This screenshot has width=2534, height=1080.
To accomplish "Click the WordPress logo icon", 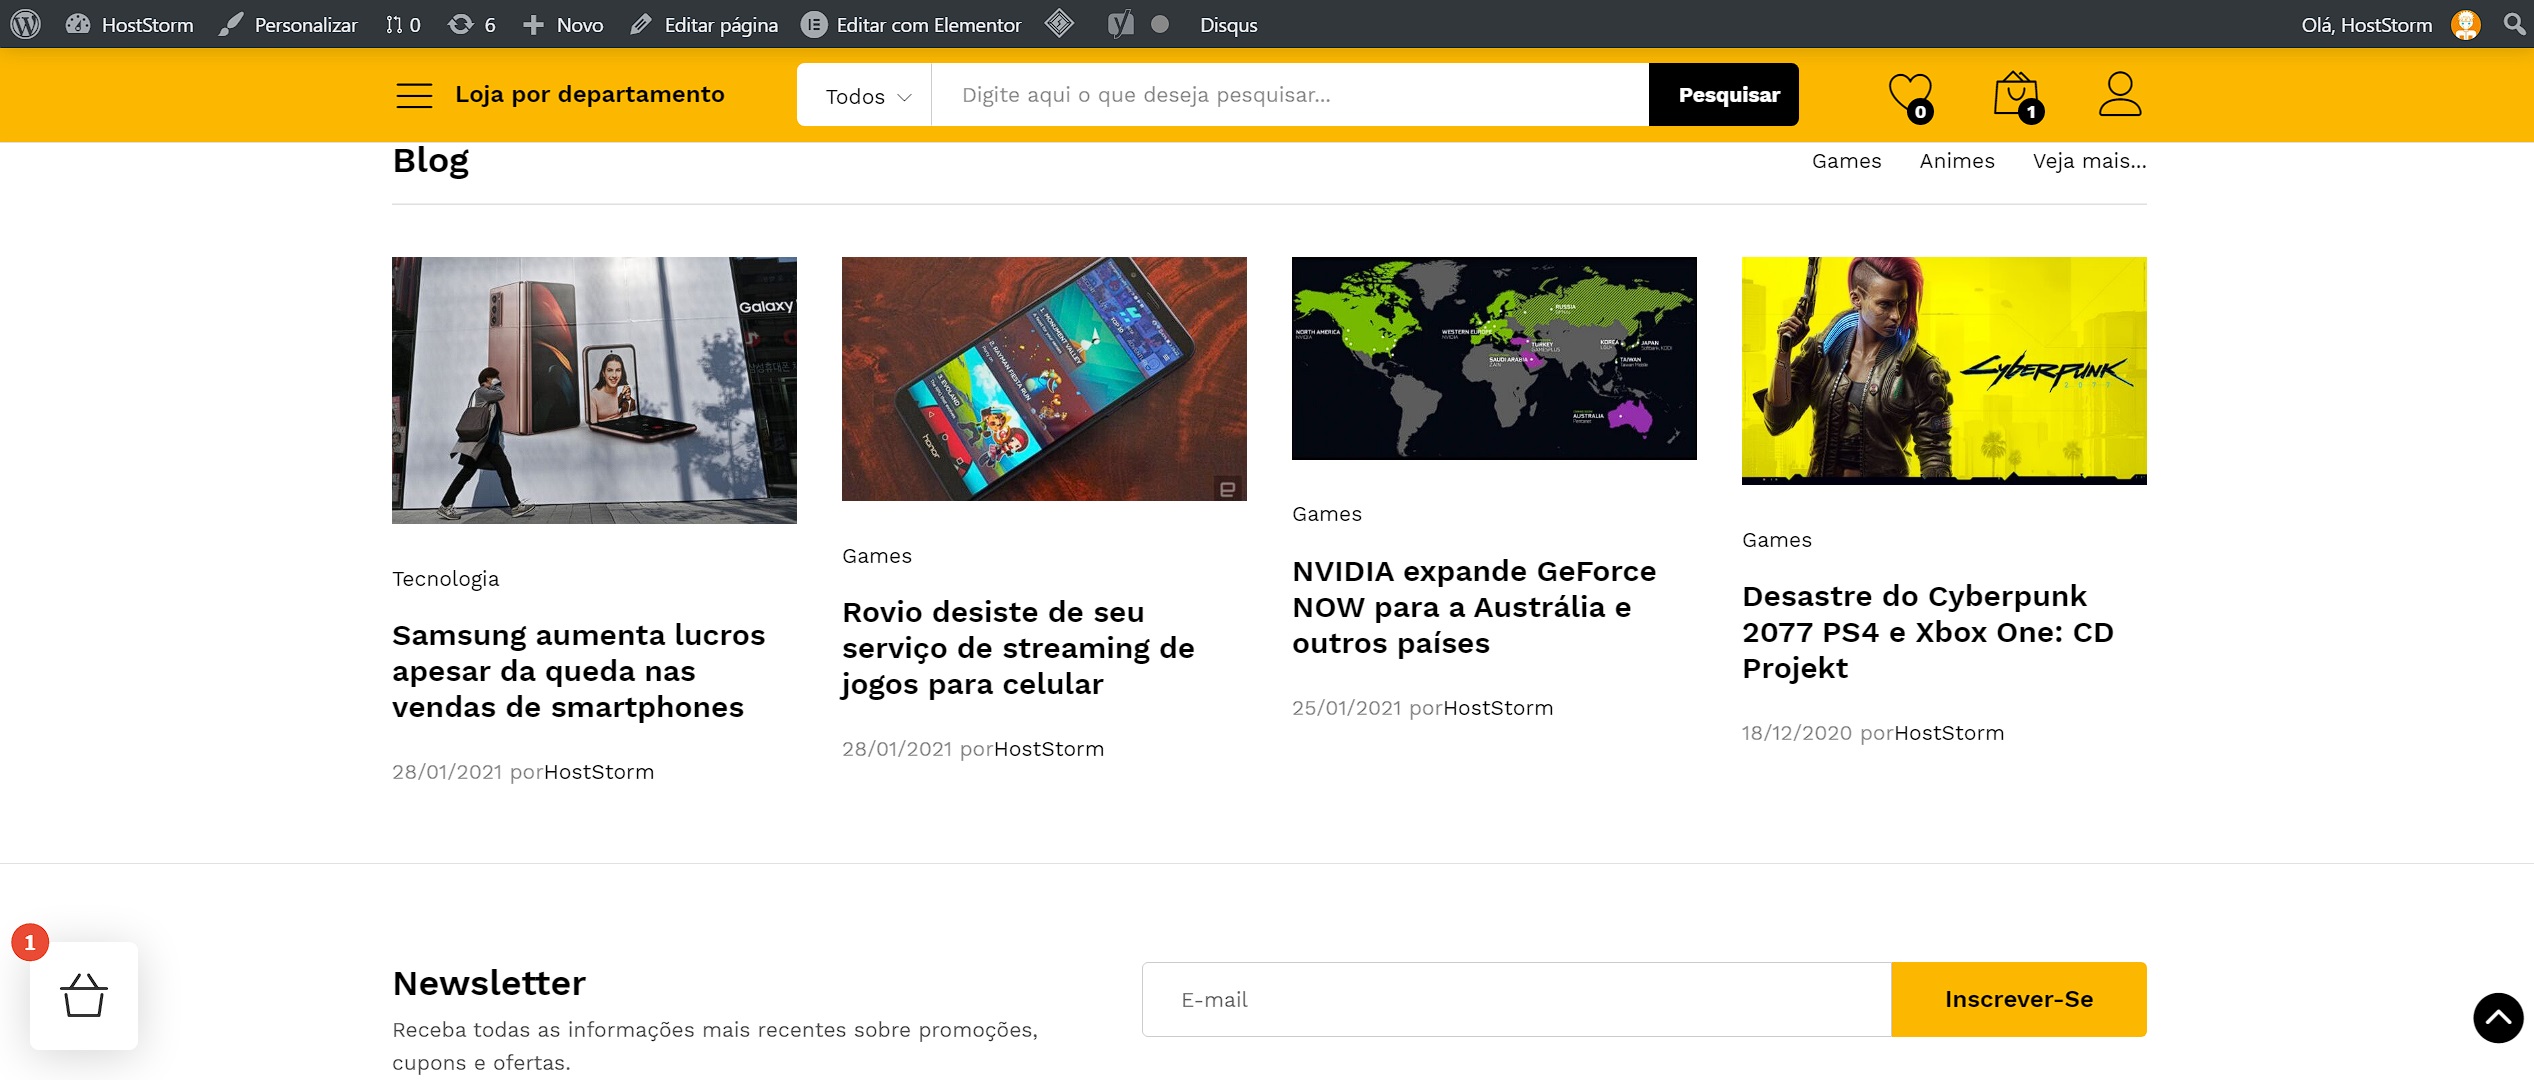I will tap(25, 24).
